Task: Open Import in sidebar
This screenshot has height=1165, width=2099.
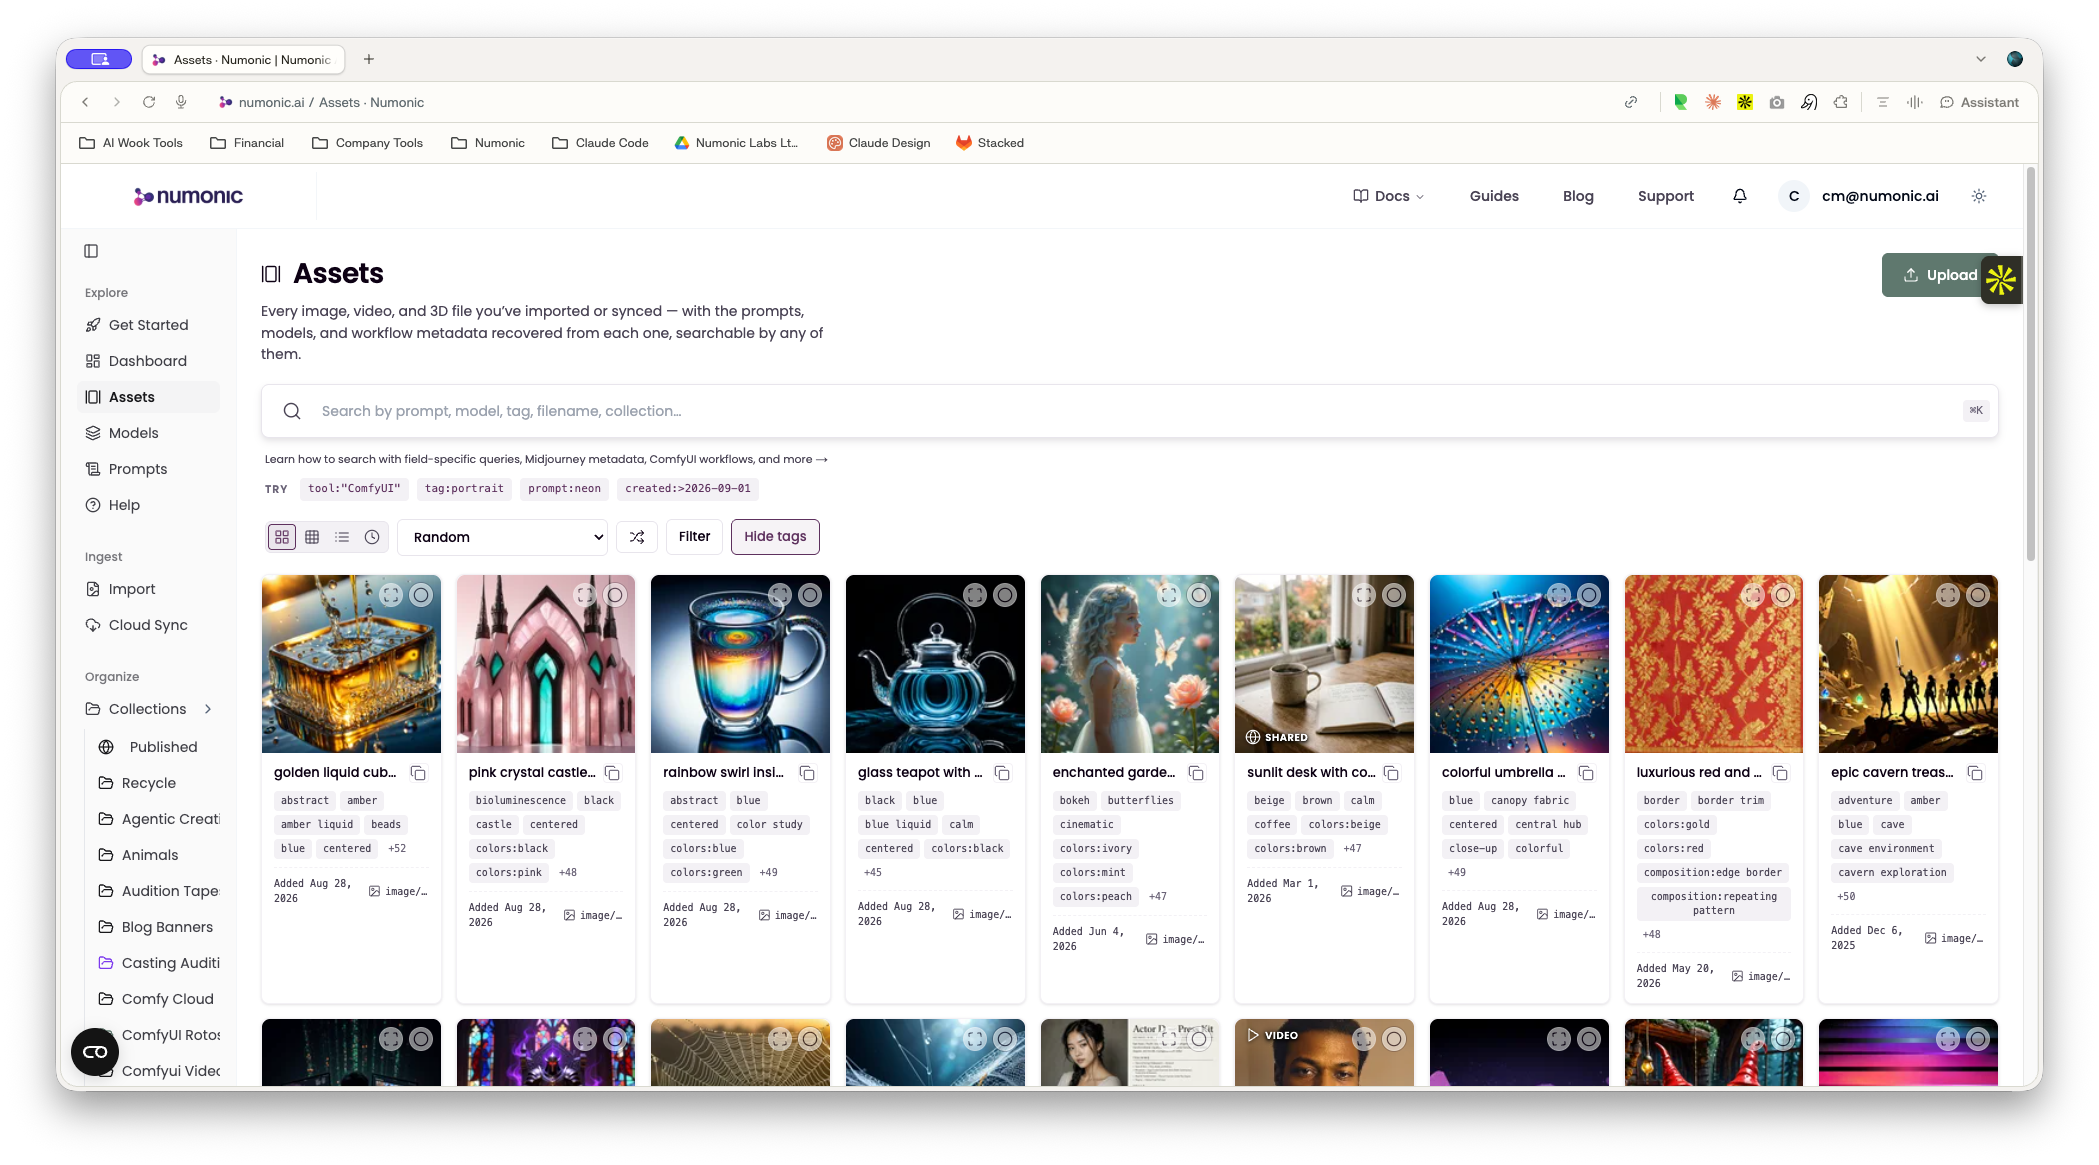Action: 149,589
